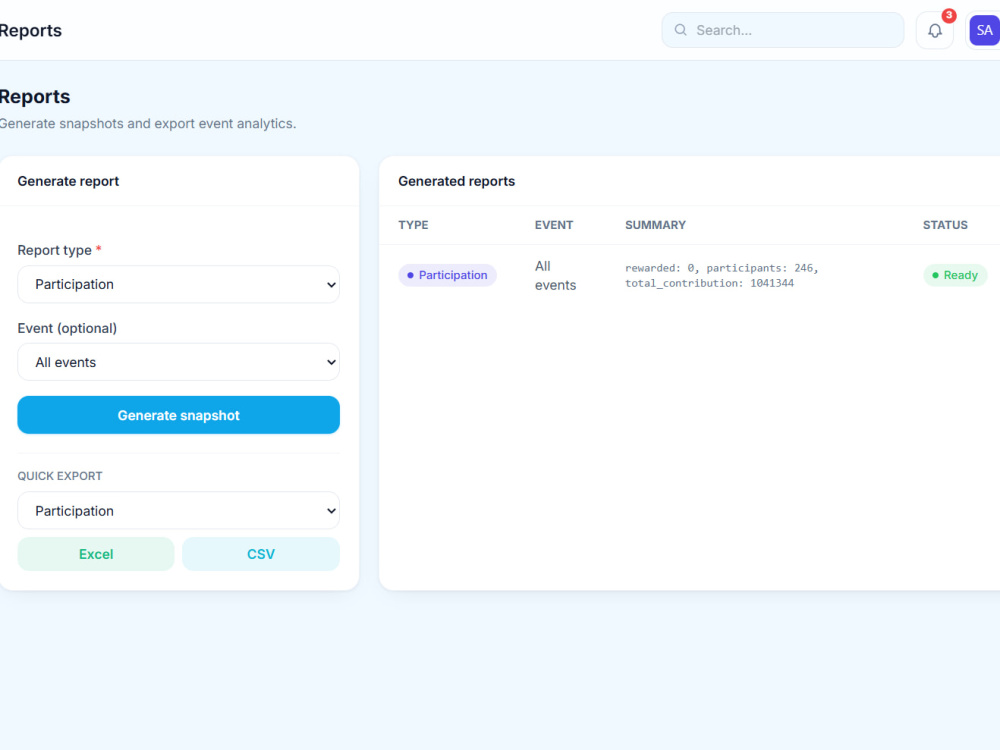Click the Participation type badge in table

click(x=448, y=276)
